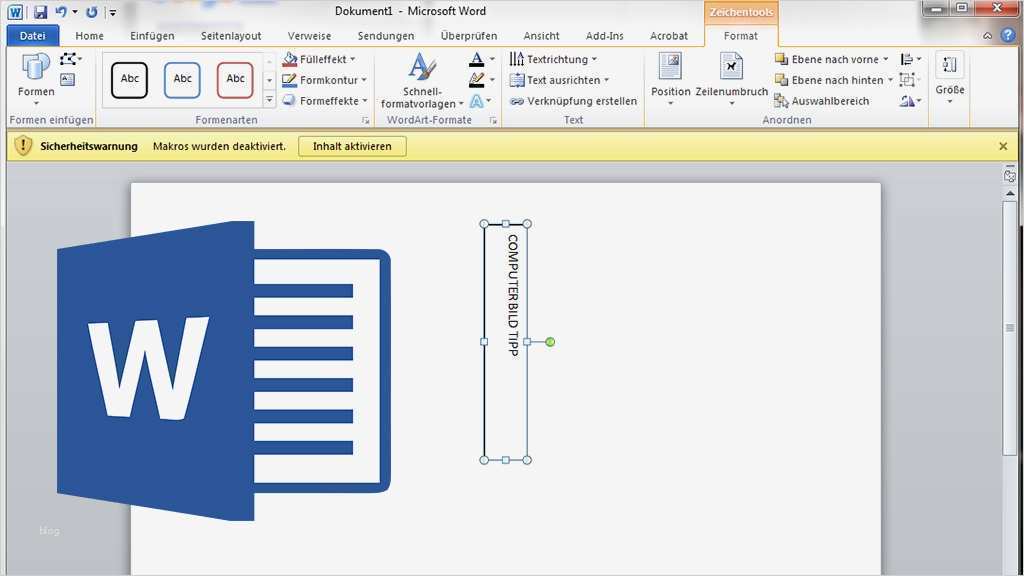The width and height of the screenshot is (1024, 576).
Task: Switch to the Sendungen tab
Action: tap(386, 36)
